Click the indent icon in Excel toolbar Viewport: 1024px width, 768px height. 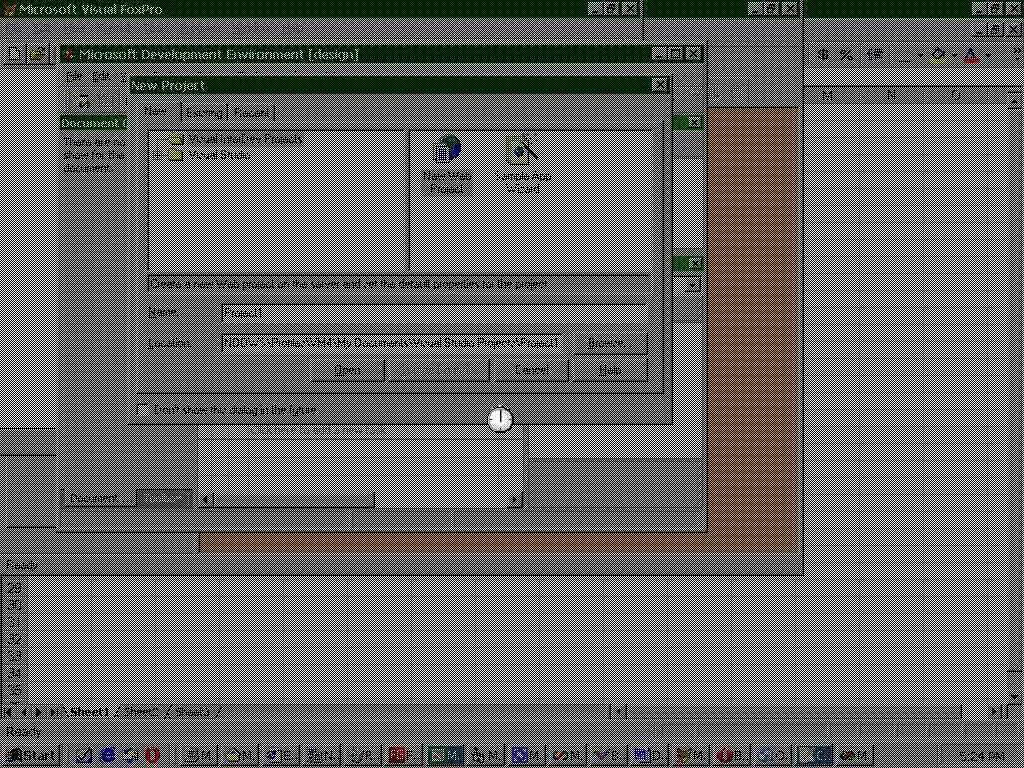pos(875,55)
